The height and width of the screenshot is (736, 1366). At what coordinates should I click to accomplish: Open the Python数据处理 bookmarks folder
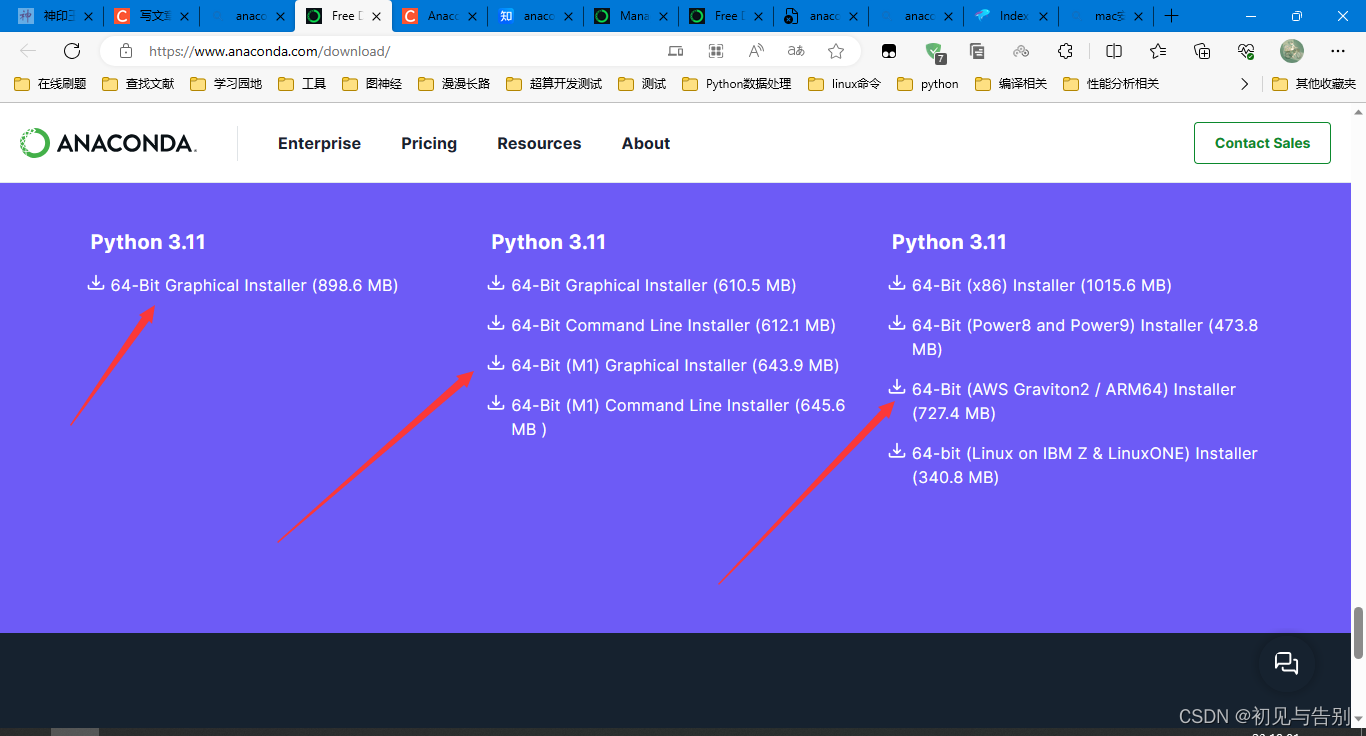(x=736, y=84)
